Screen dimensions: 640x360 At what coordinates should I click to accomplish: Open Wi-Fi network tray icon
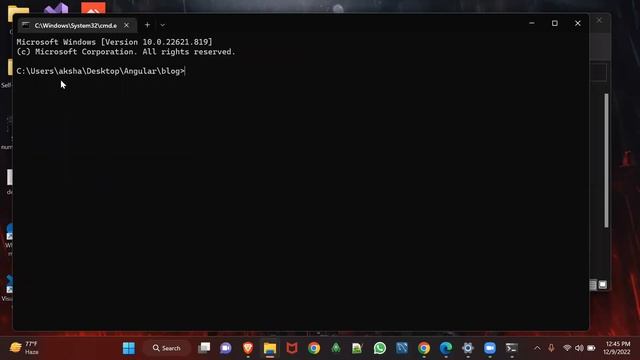point(567,348)
